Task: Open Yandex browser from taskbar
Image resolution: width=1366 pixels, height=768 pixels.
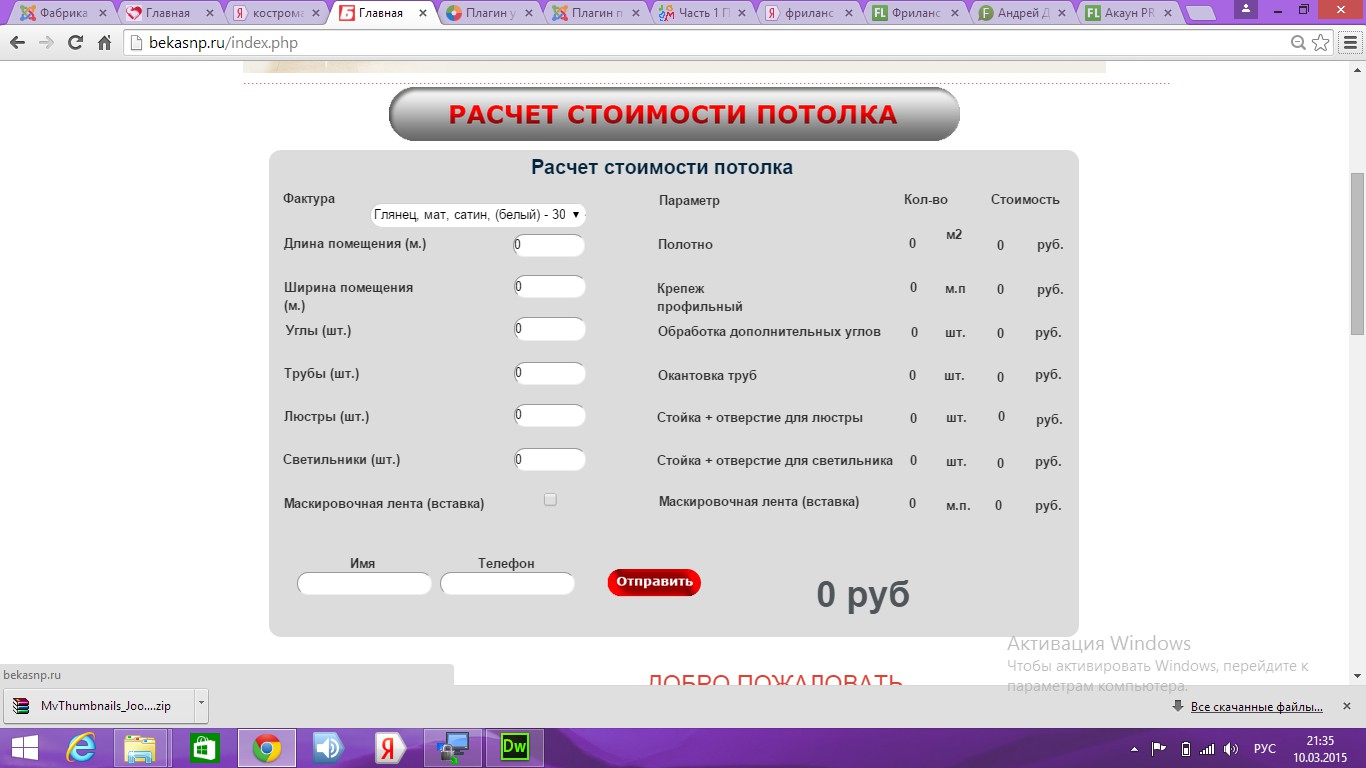Action: pyautogui.click(x=390, y=748)
